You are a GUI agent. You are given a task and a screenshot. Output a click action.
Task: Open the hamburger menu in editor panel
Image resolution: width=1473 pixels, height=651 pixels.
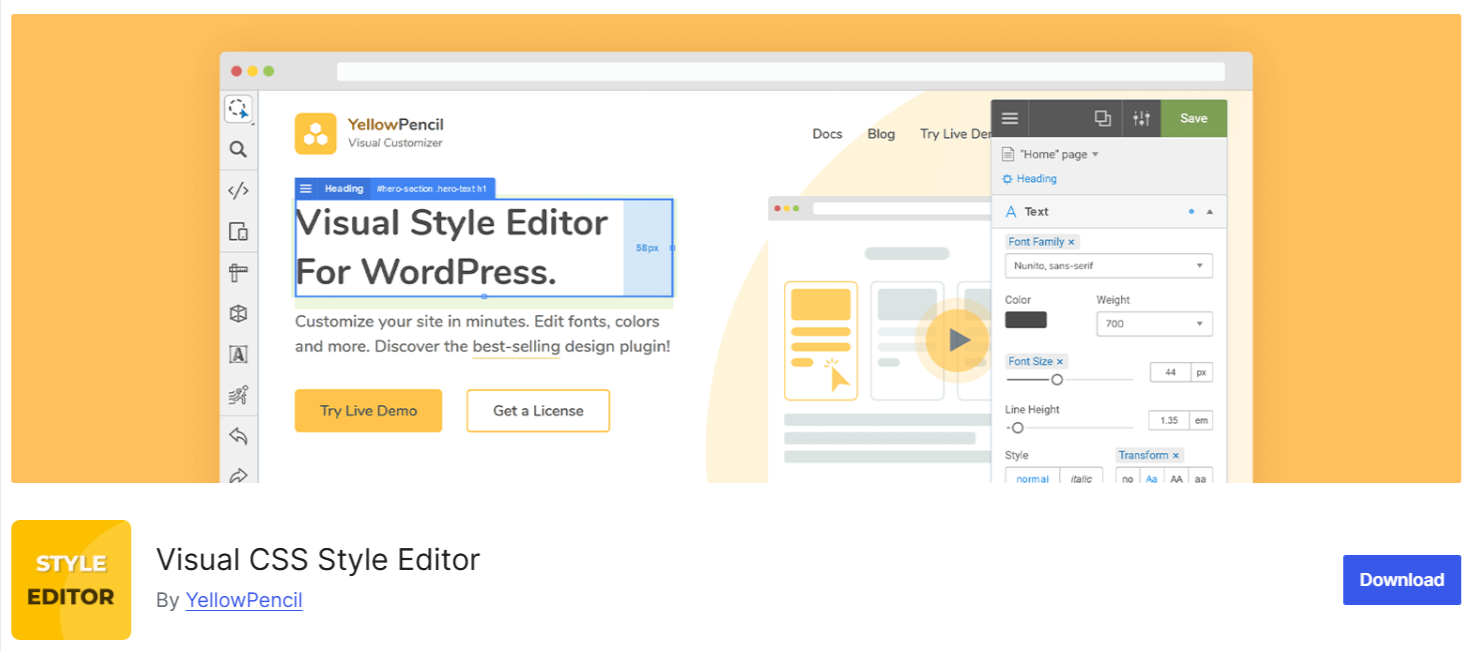(1010, 118)
